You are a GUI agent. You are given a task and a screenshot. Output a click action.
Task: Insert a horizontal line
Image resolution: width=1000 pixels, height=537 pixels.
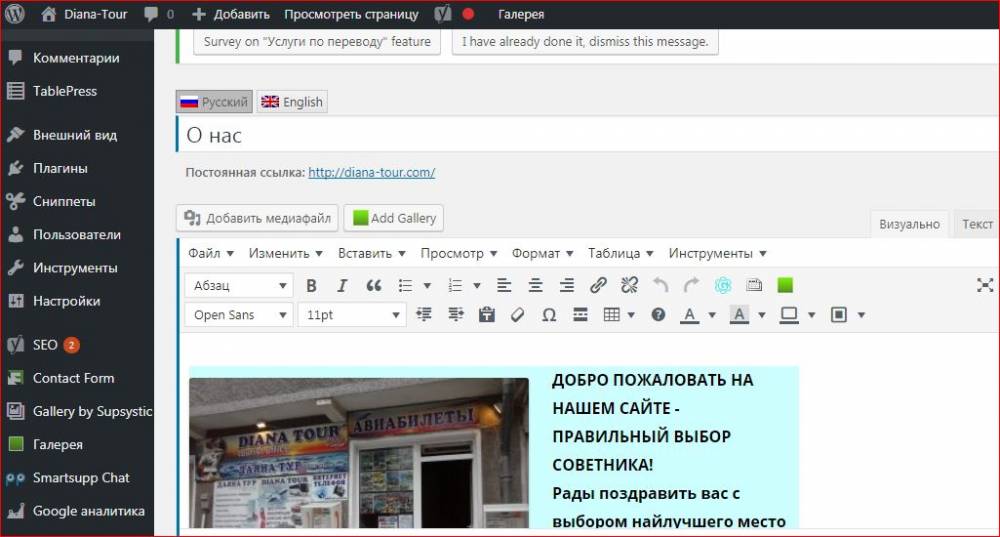coord(580,314)
